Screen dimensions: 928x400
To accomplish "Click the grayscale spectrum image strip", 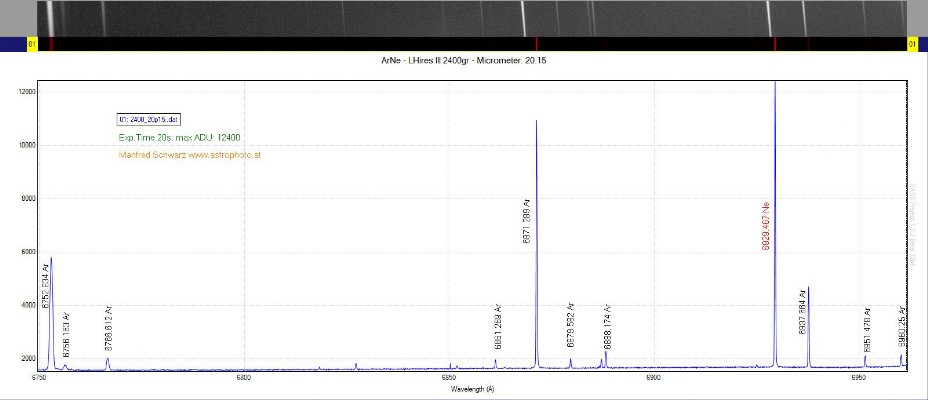I will pos(472,19).
